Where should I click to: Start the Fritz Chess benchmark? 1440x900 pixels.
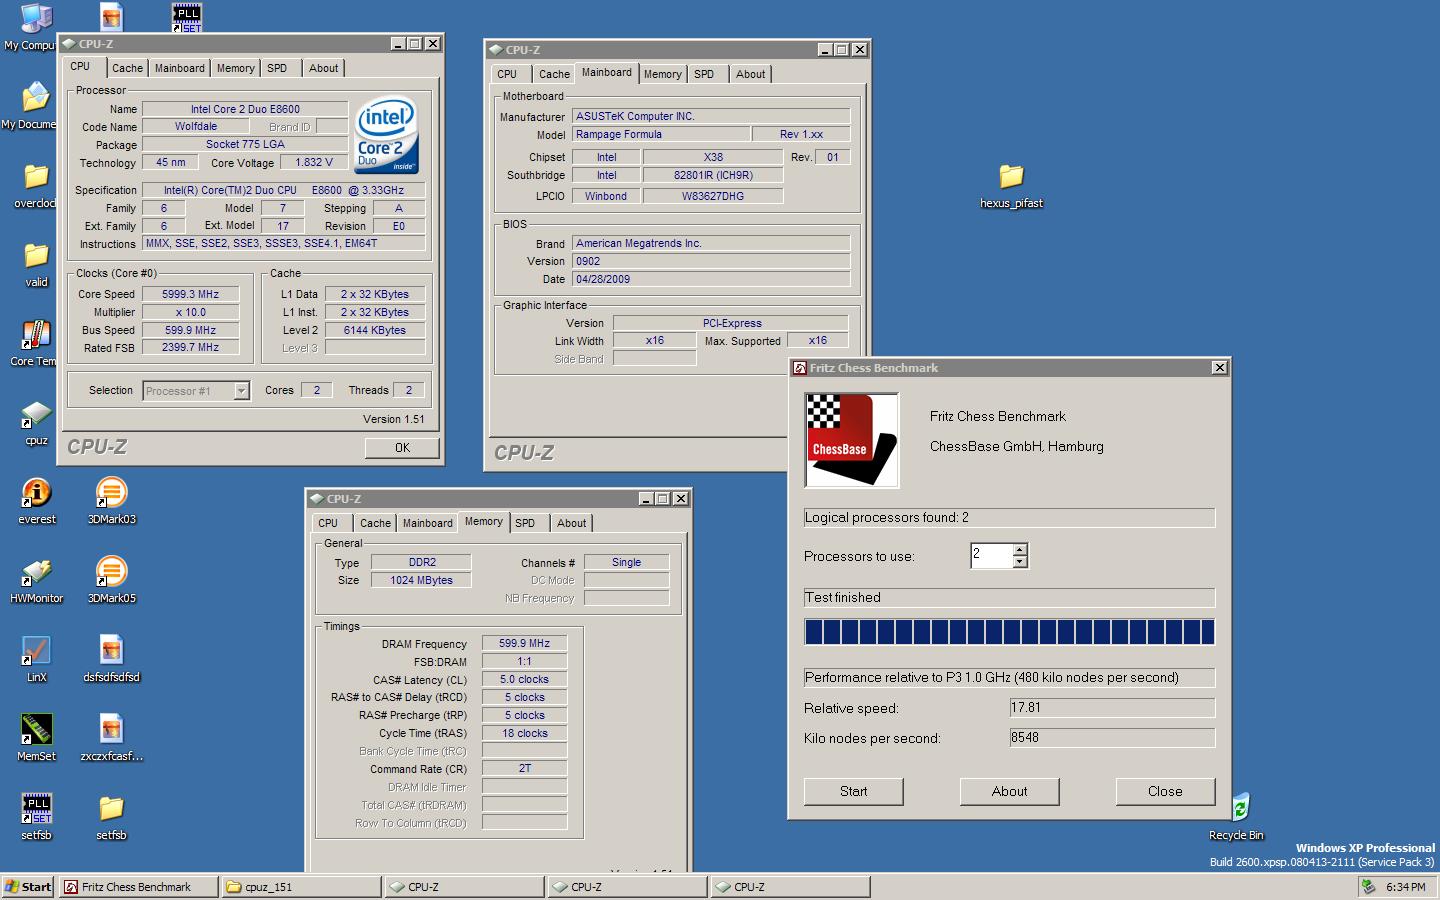[x=853, y=791]
